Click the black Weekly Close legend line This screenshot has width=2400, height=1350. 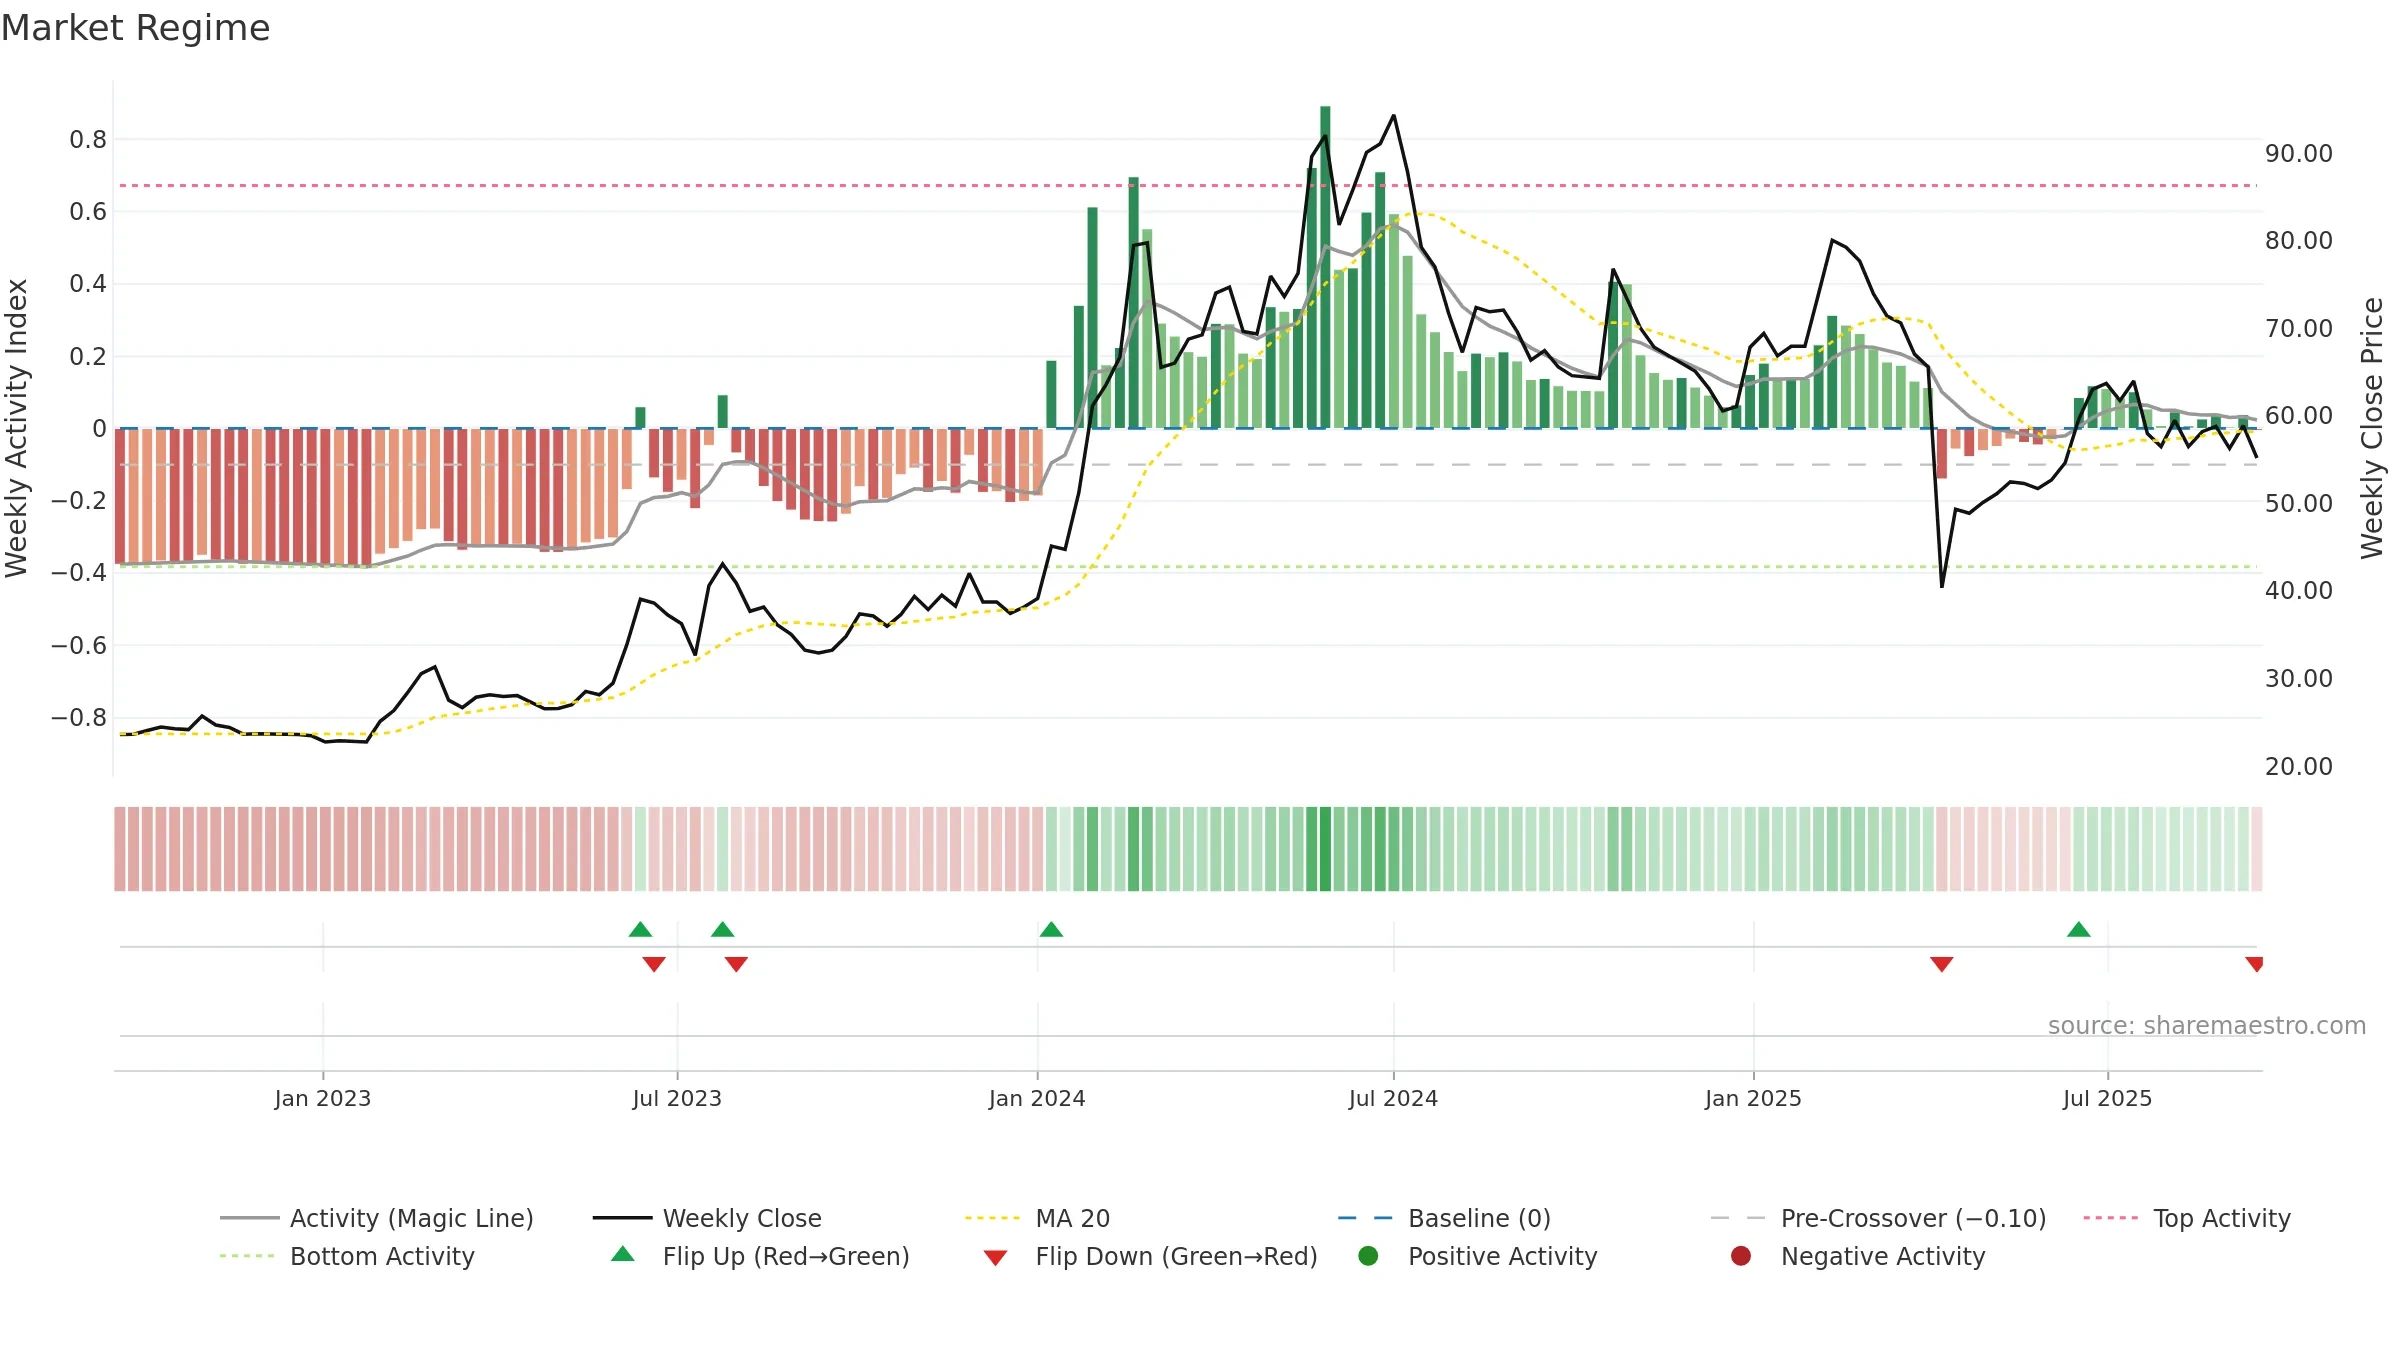pos(622,1218)
